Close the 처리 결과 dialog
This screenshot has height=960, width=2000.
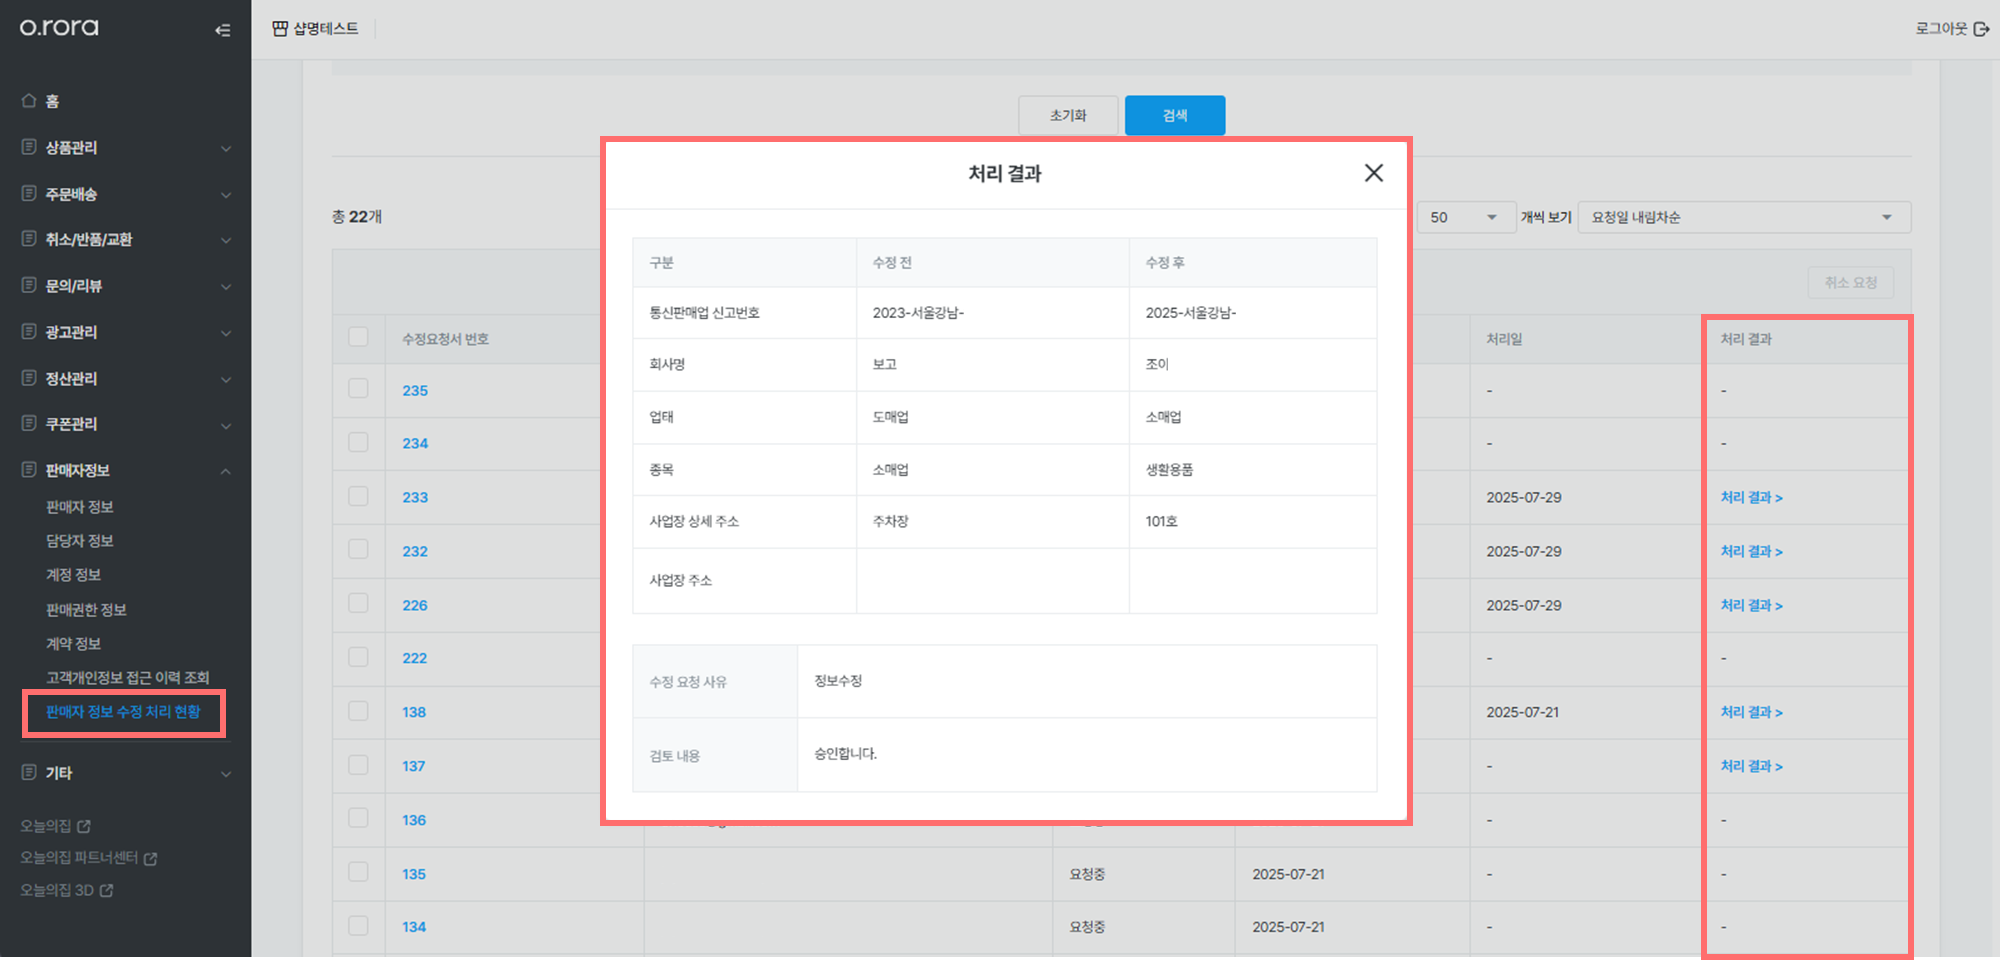pyautogui.click(x=1374, y=173)
